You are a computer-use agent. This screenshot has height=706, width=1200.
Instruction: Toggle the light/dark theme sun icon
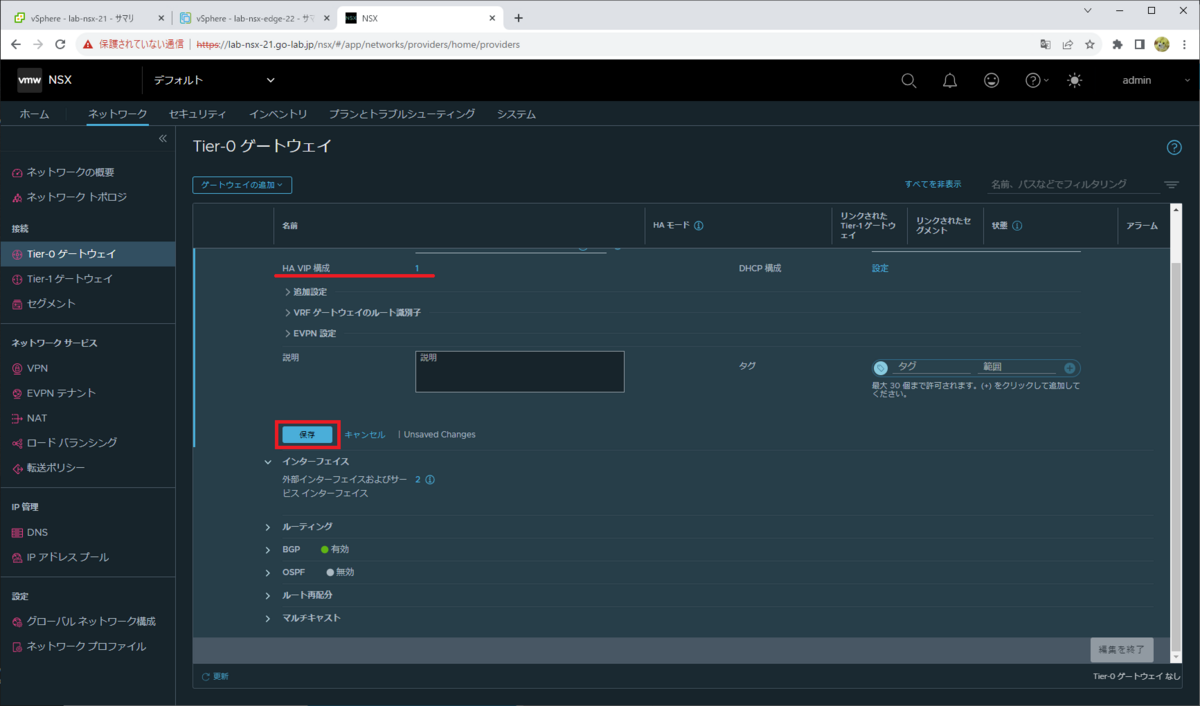pos(1074,80)
